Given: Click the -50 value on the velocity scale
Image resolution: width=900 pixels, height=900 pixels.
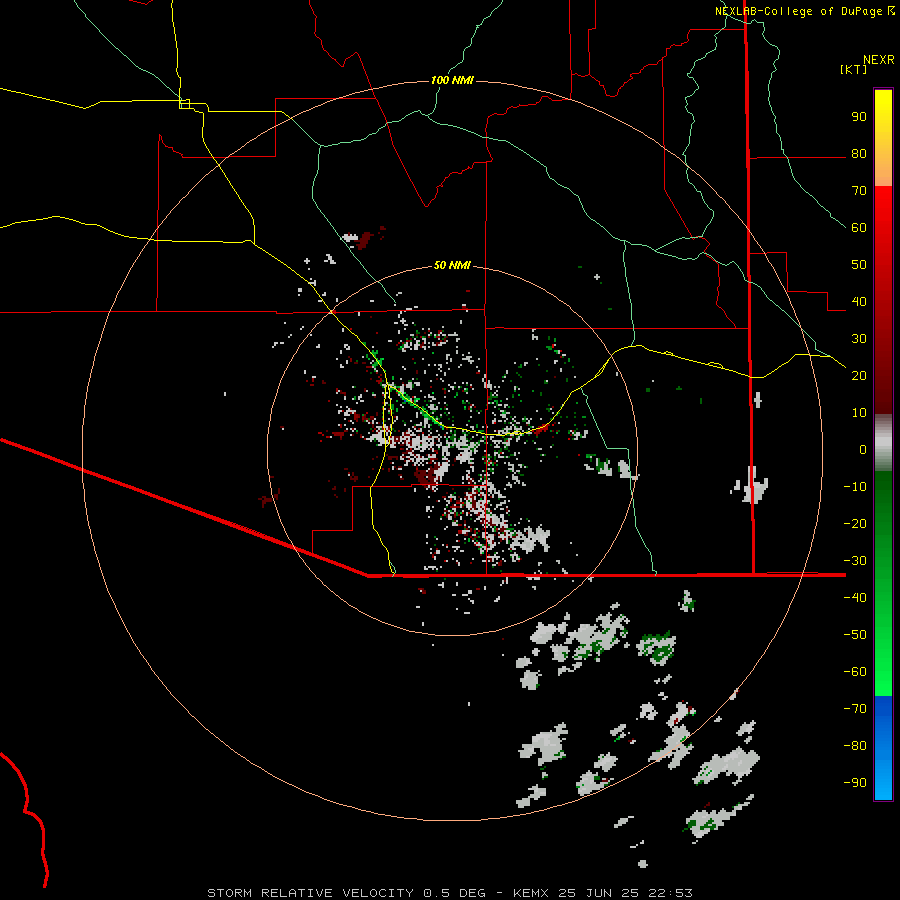Looking at the screenshot, I should coord(855,635).
